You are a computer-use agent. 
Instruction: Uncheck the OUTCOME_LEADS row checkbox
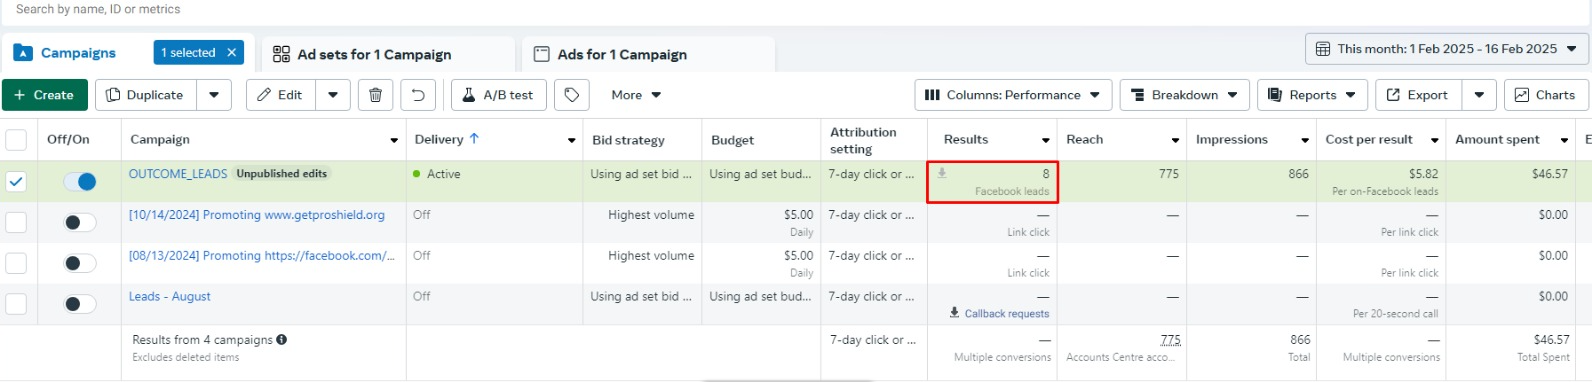point(16,182)
